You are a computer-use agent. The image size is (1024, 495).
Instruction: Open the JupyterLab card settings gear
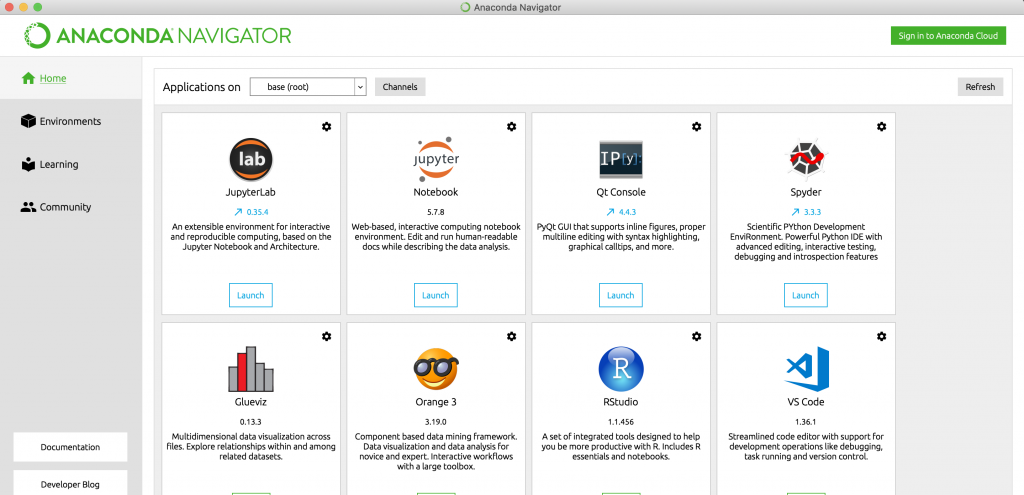(327, 127)
